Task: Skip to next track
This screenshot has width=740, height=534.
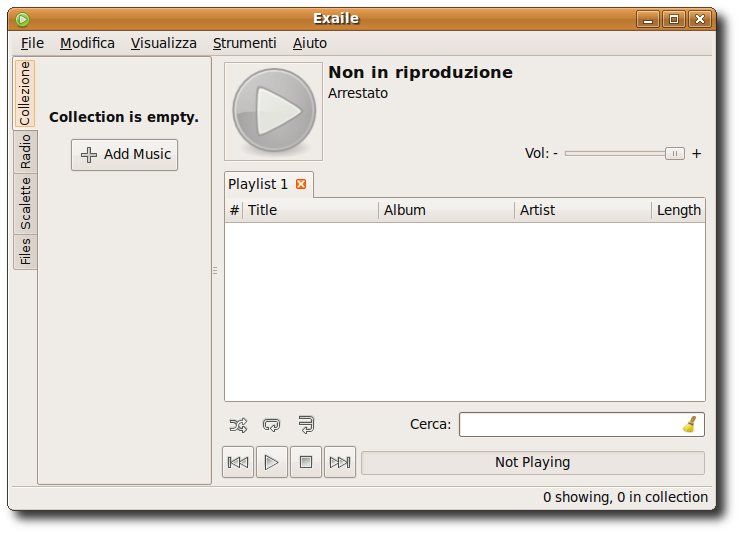Action: [x=340, y=462]
